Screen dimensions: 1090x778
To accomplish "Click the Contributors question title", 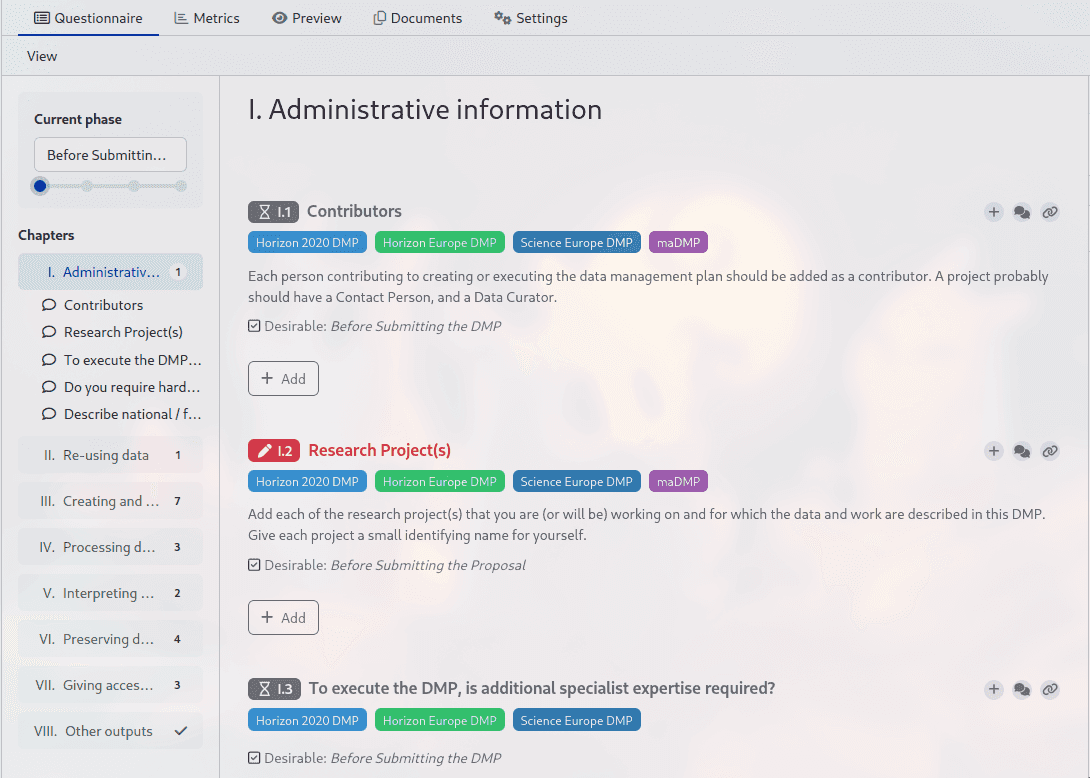I will coord(355,211).
